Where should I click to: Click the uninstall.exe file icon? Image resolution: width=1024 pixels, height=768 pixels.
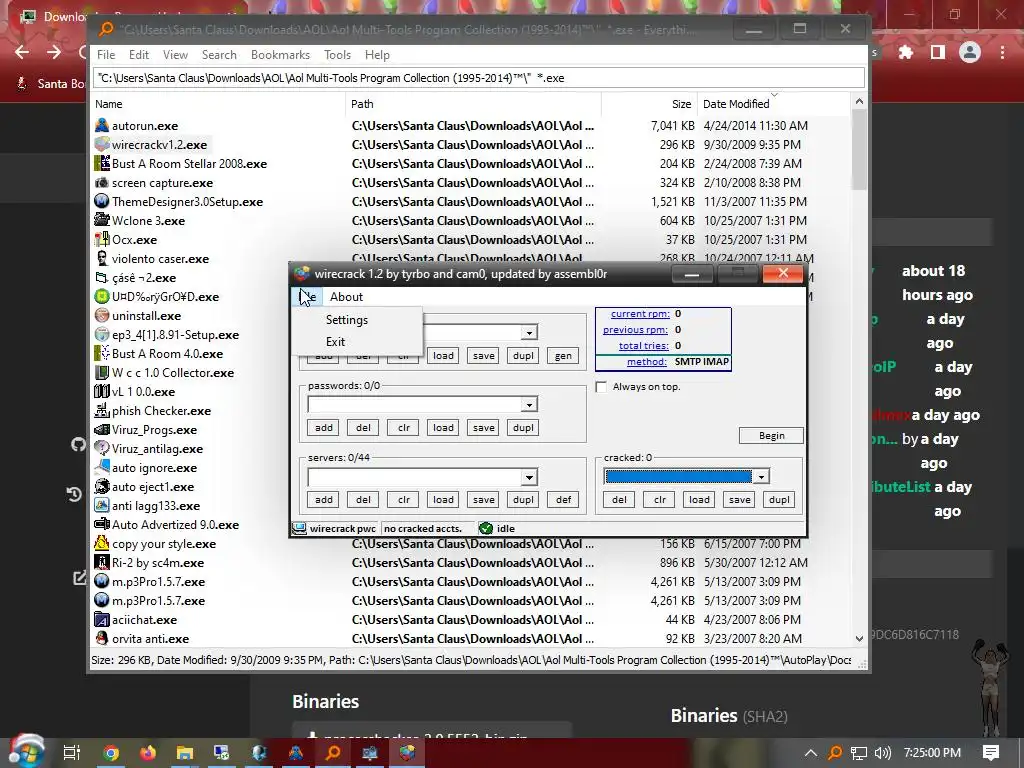(x=102, y=315)
